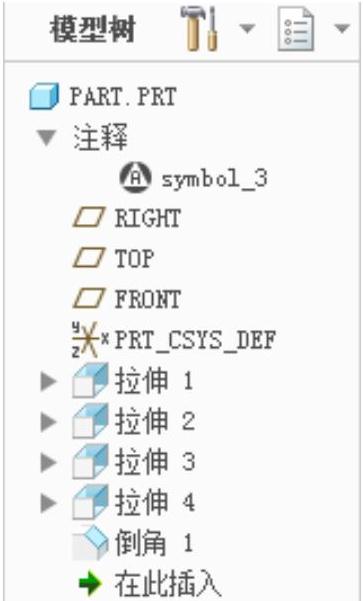Viewport: 363px width, 601px height.
Task: Select the 倒角 1 chamfer feature icon
Action: tap(90, 543)
